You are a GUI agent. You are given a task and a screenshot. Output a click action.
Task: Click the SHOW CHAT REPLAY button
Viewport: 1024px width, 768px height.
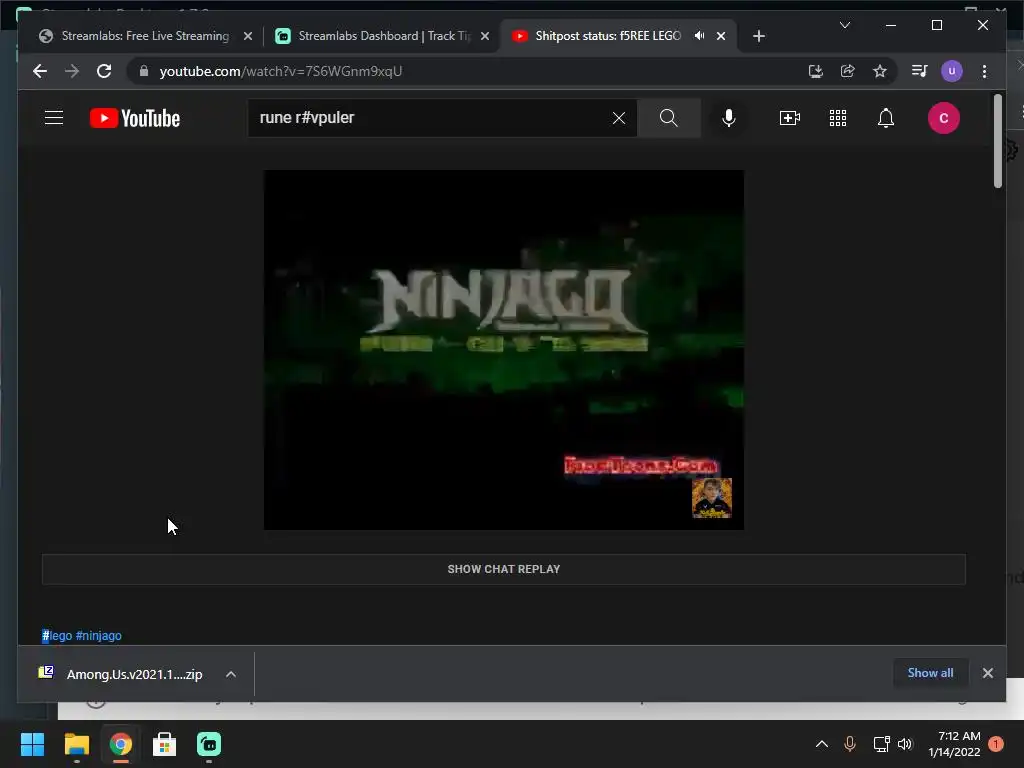coord(504,569)
